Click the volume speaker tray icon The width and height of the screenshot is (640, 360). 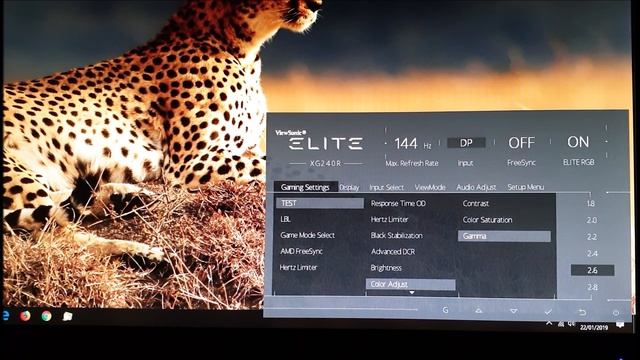coord(572,324)
